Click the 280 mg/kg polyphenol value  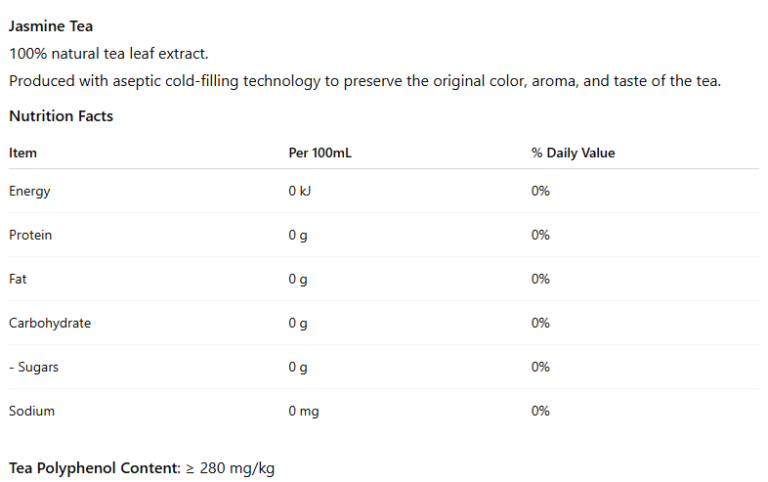pyautogui.click(x=237, y=468)
